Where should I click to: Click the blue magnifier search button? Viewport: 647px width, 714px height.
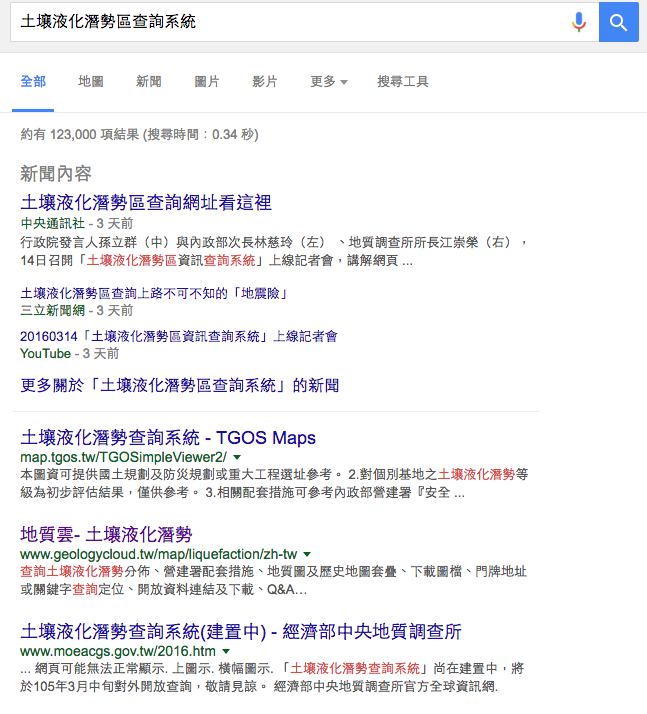point(618,22)
